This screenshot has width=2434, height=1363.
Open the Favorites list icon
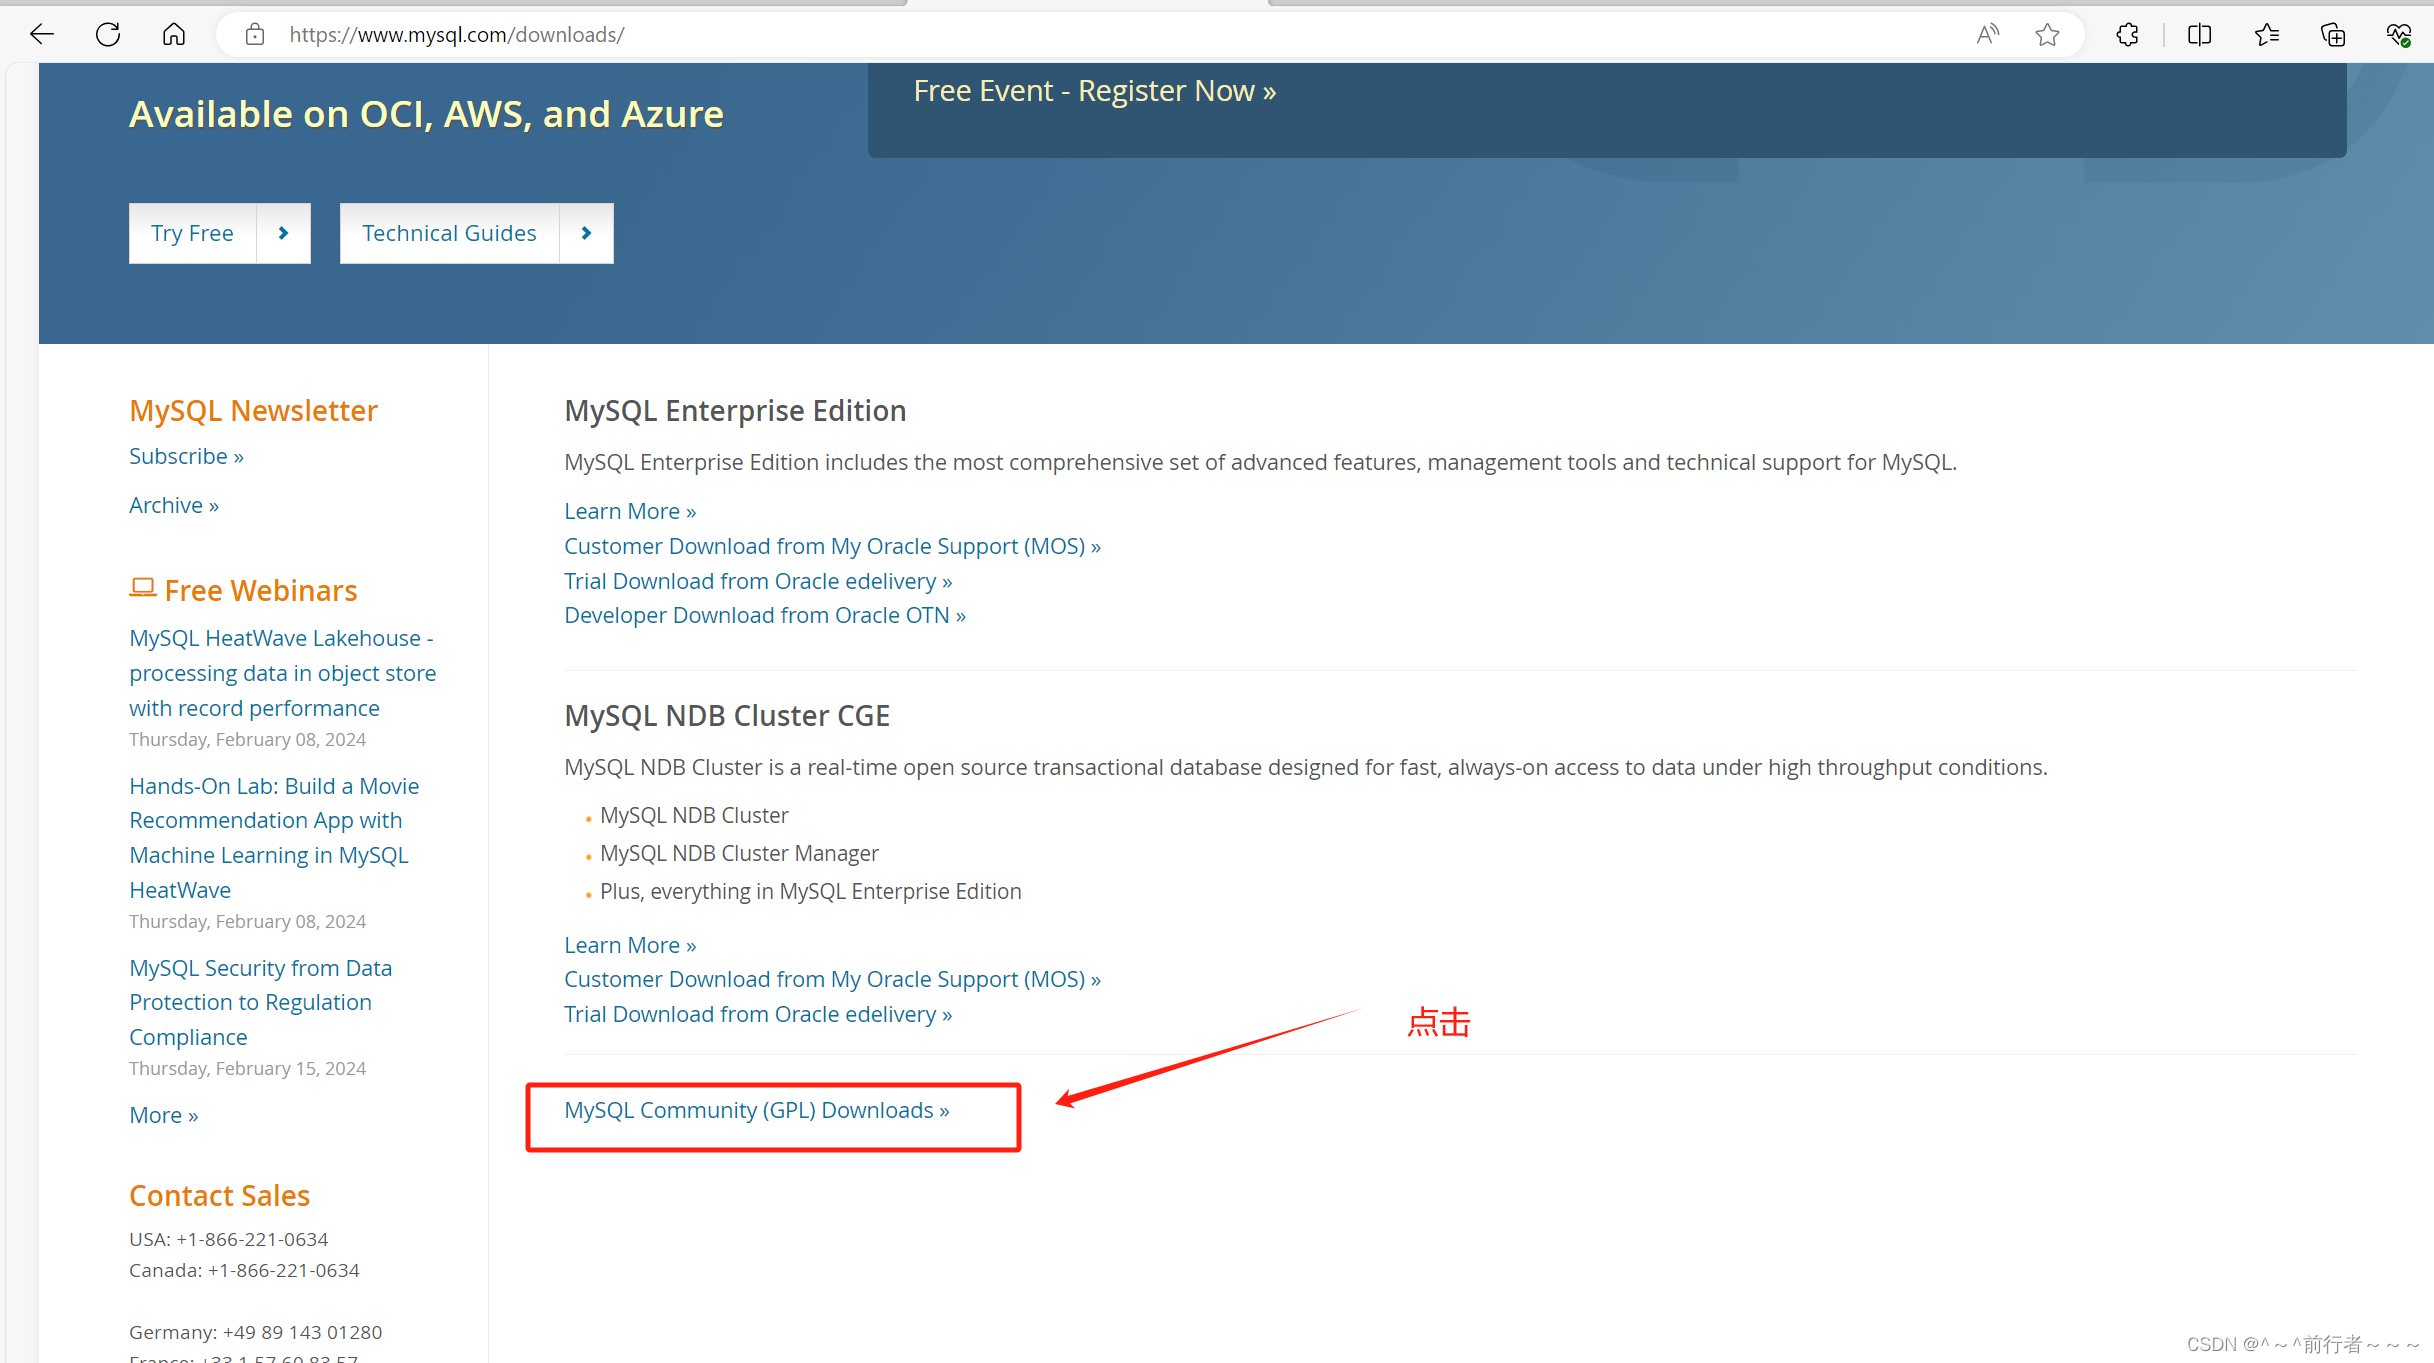[2267, 35]
